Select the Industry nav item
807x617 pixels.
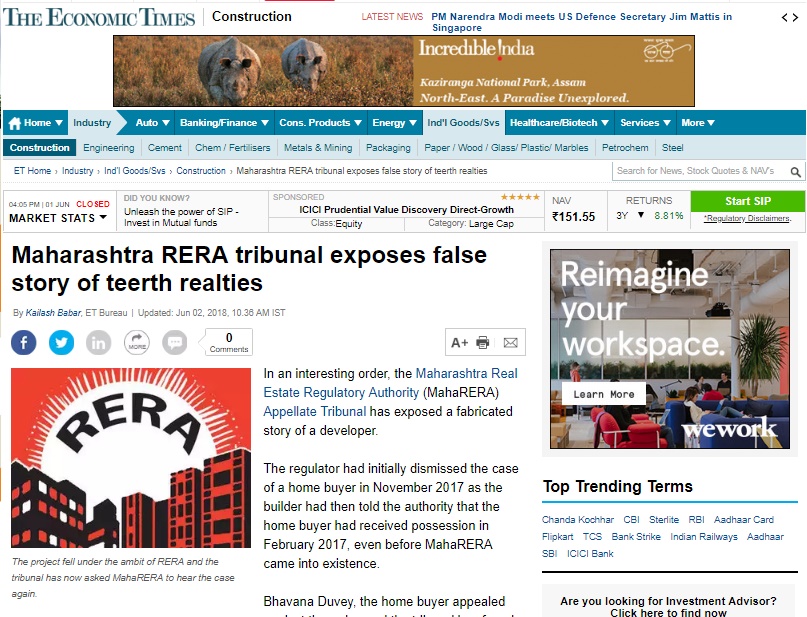click(x=92, y=123)
